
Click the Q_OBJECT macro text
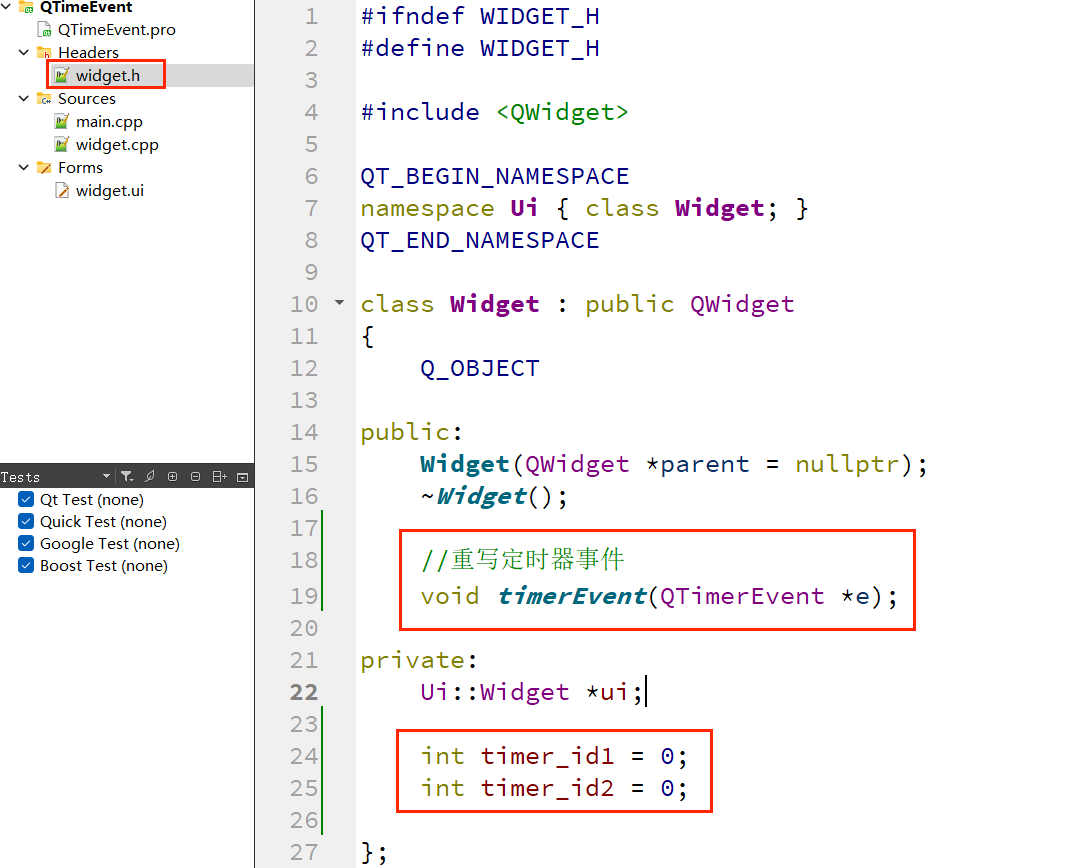click(x=480, y=368)
